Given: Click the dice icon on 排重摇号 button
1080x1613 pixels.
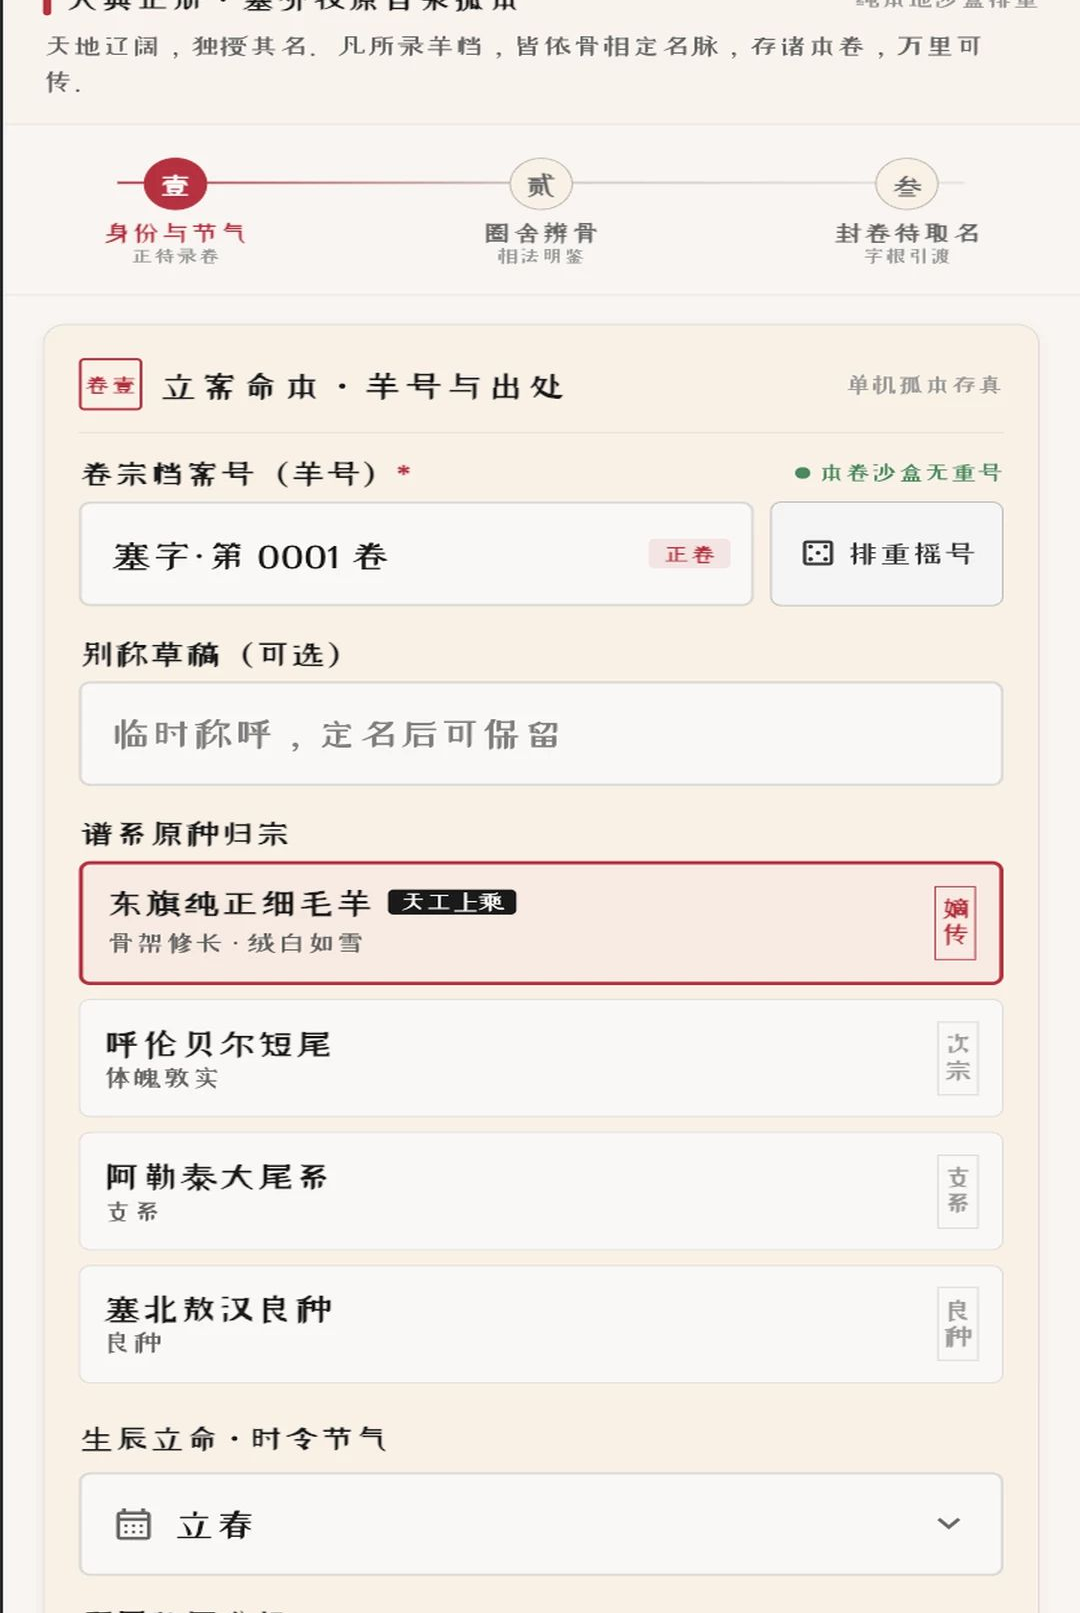Looking at the screenshot, I should tap(817, 553).
